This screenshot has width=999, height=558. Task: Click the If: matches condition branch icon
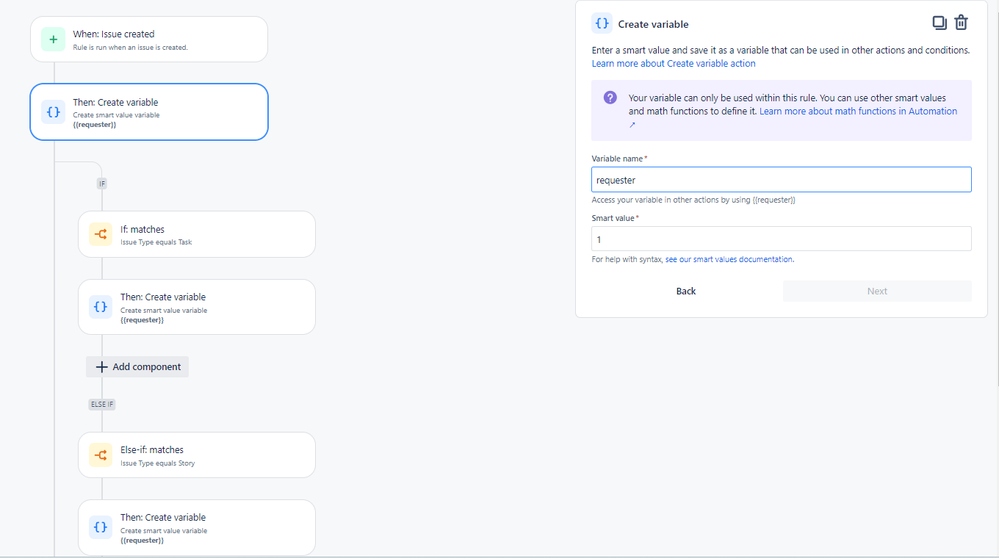coord(101,234)
